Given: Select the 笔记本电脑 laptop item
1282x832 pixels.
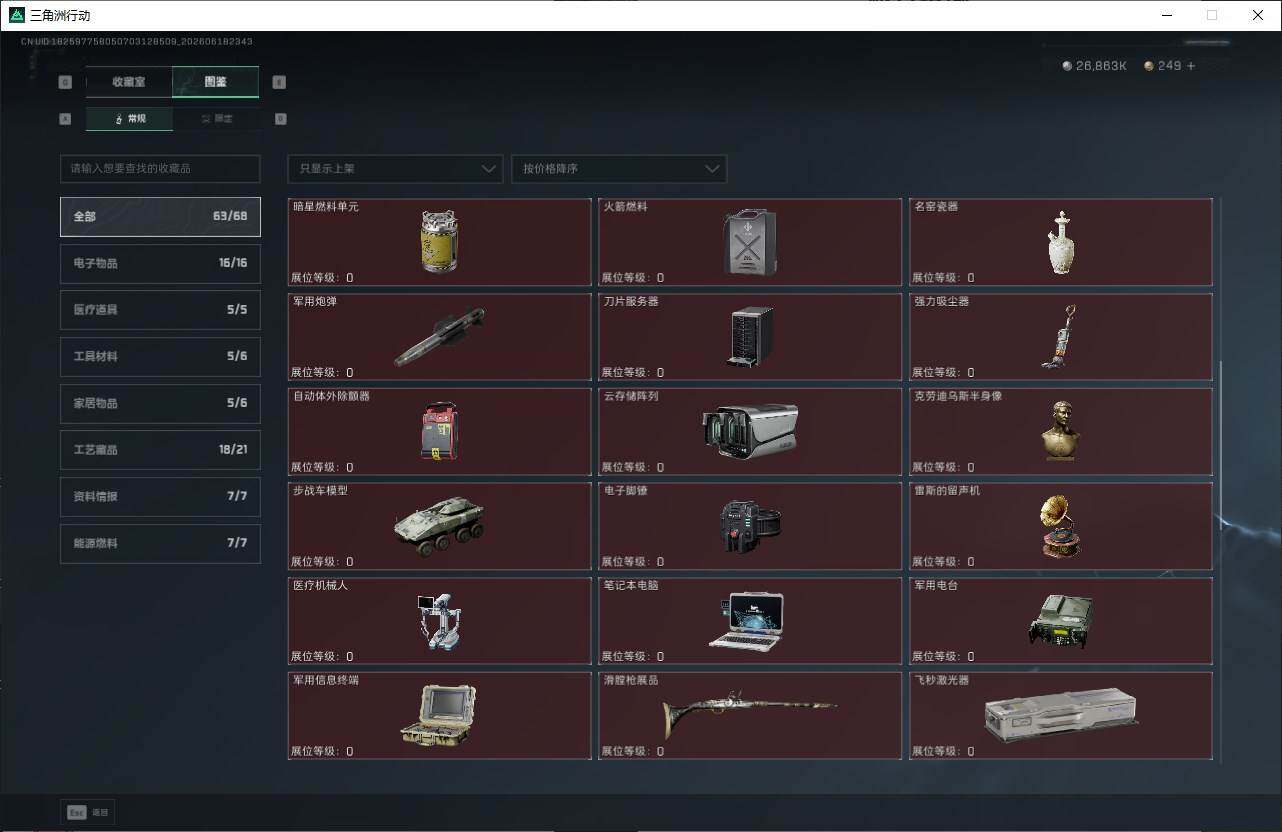Looking at the screenshot, I should point(750,621).
